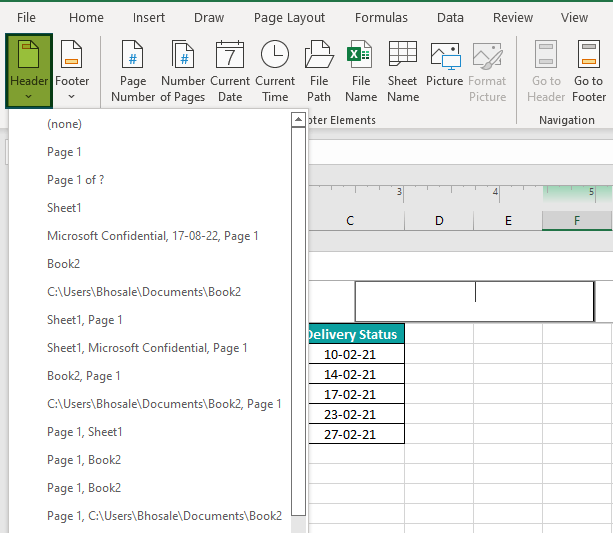Select the Delivery Status header cell

356,334
